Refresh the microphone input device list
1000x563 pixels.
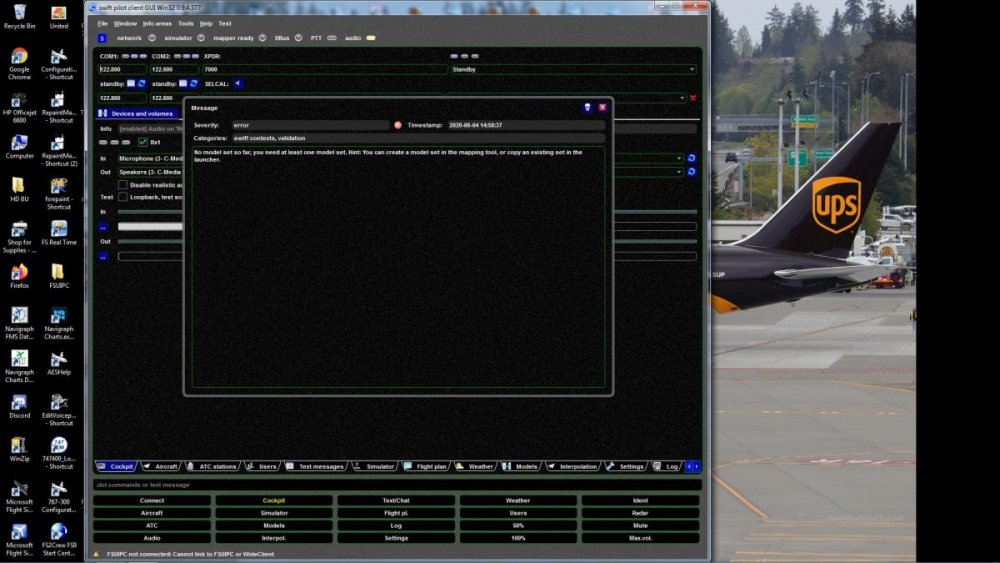691,157
